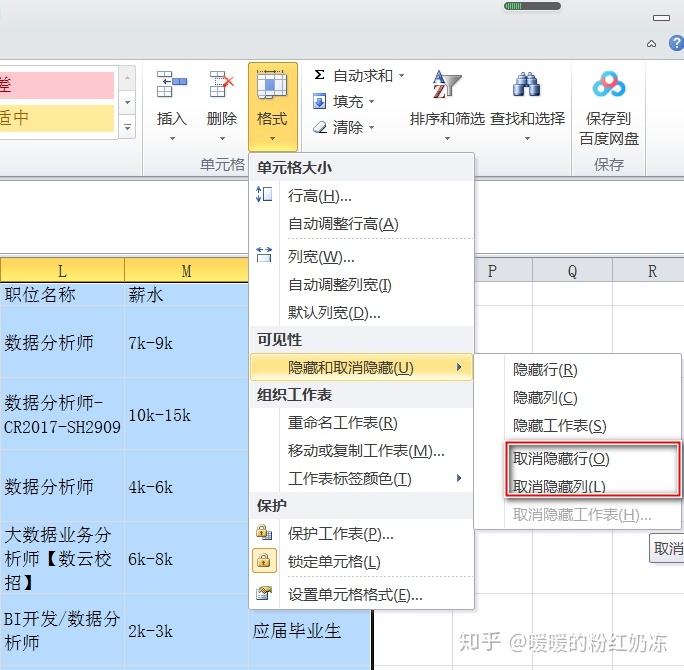The height and width of the screenshot is (670, 684).
Task: Choose 工作表标签颜色(T) menu item
Action: (x=361, y=479)
